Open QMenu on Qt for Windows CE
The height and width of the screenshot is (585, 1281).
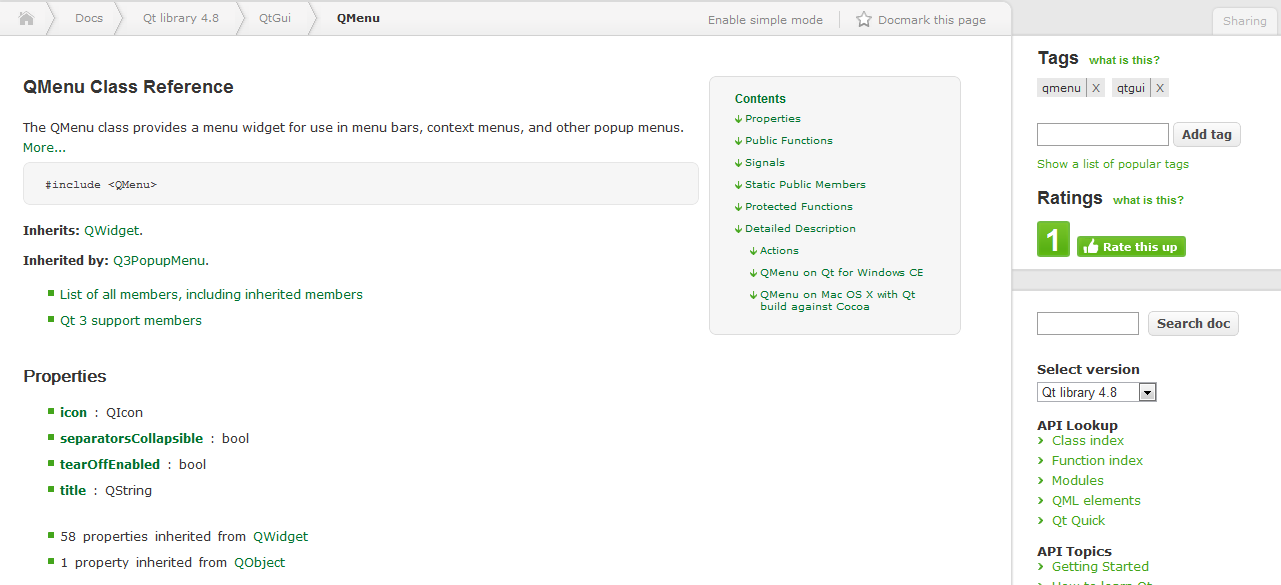(841, 273)
